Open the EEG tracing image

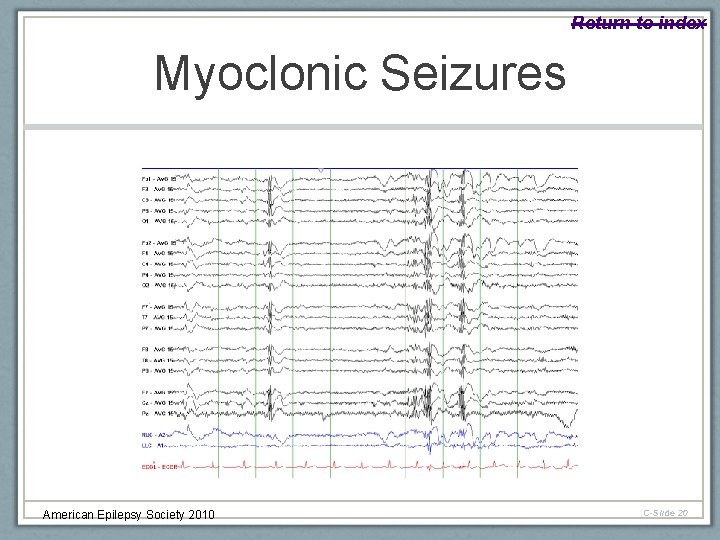[x=360, y=323]
